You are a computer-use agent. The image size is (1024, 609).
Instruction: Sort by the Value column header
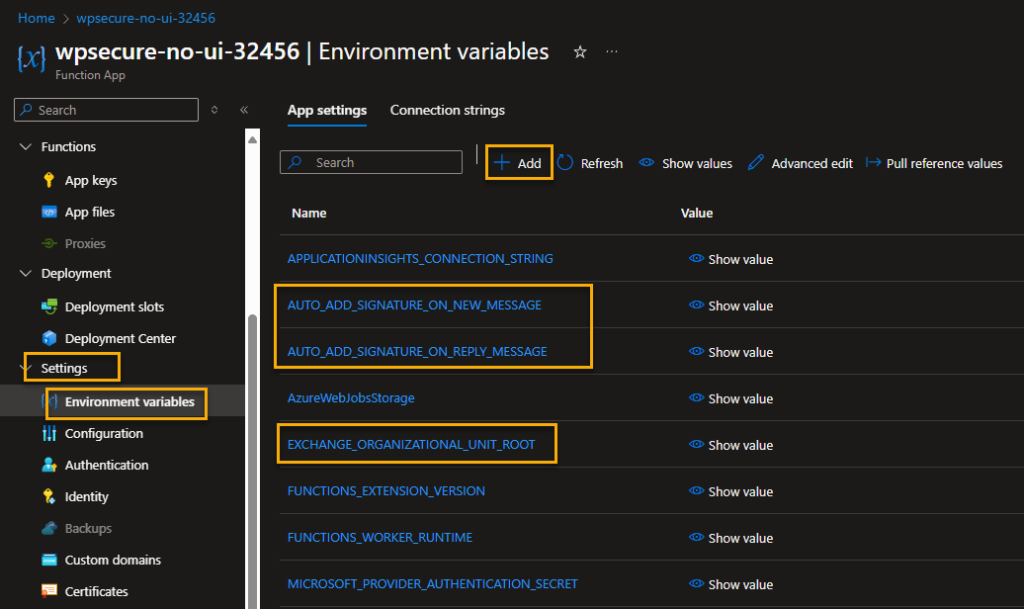pyautogui.click(x=697, y=213)
